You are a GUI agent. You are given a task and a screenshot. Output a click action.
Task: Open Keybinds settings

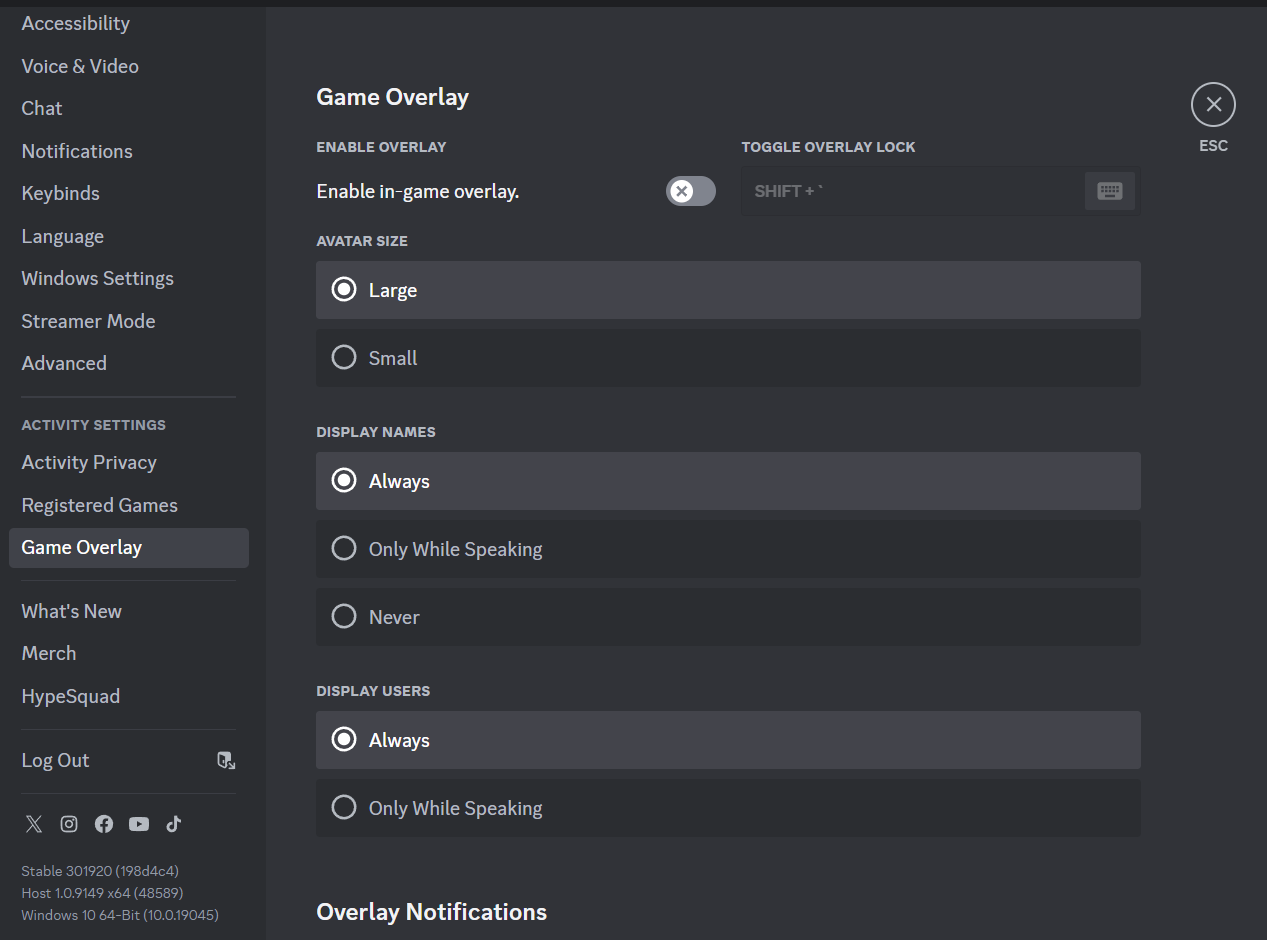click(129, 193)
